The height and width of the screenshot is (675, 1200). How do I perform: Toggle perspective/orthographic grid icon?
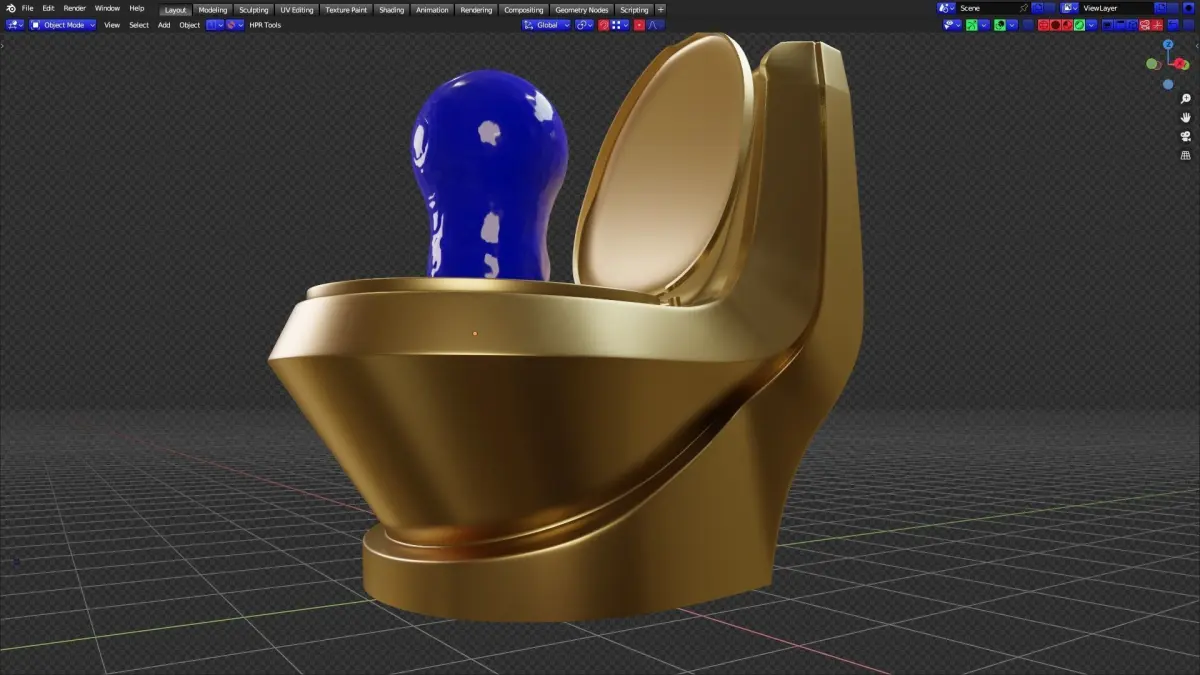pyautogui.click(x=1186, y=156)
